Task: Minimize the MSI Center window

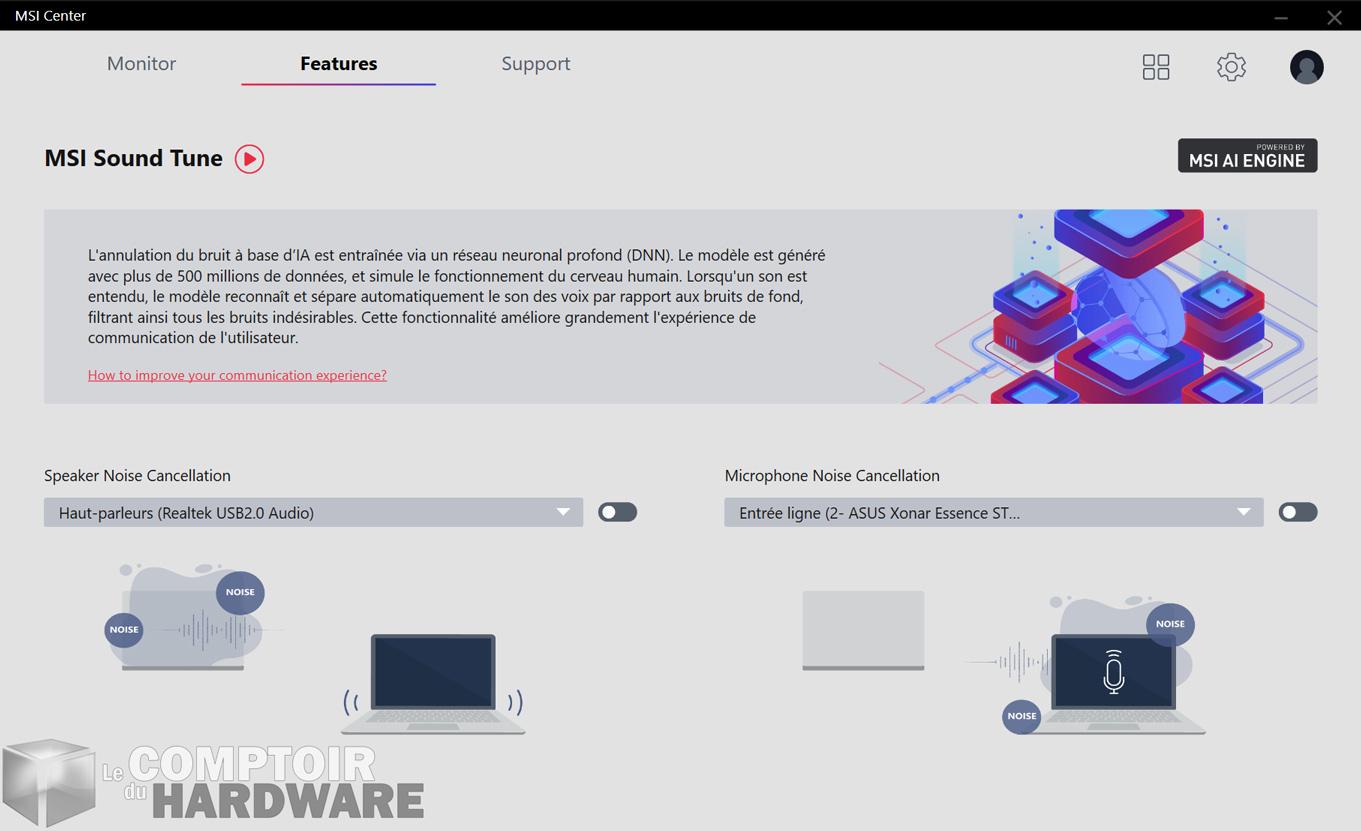Action: point(1281,17)
